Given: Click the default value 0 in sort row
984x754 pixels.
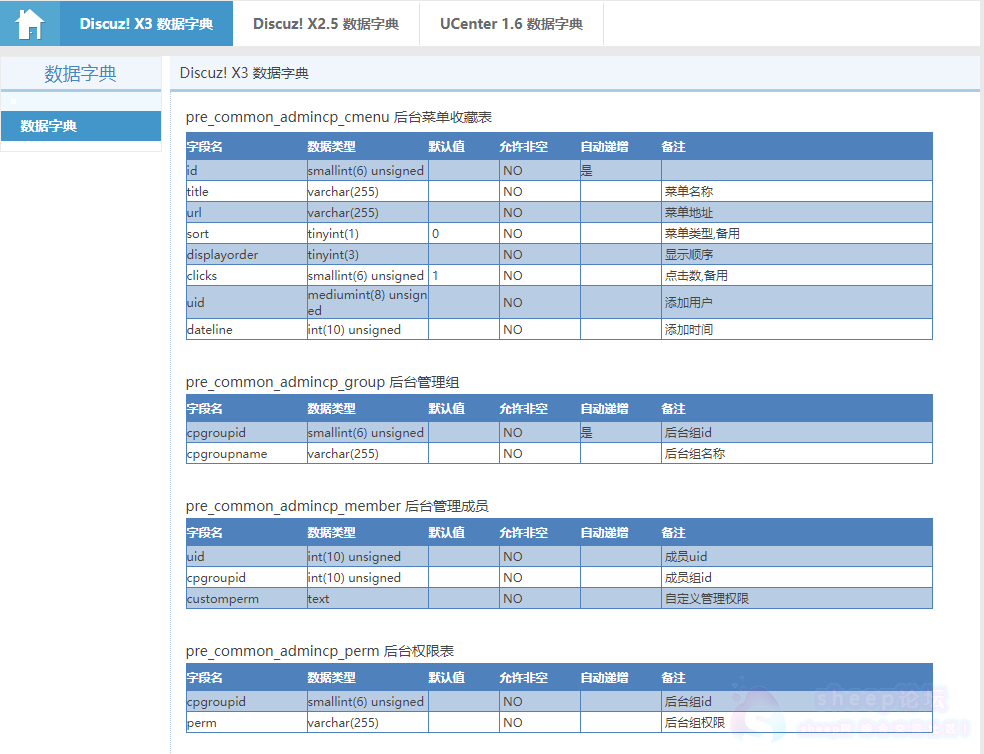Looking at the screenshot, I should click(x=464, y=234).
